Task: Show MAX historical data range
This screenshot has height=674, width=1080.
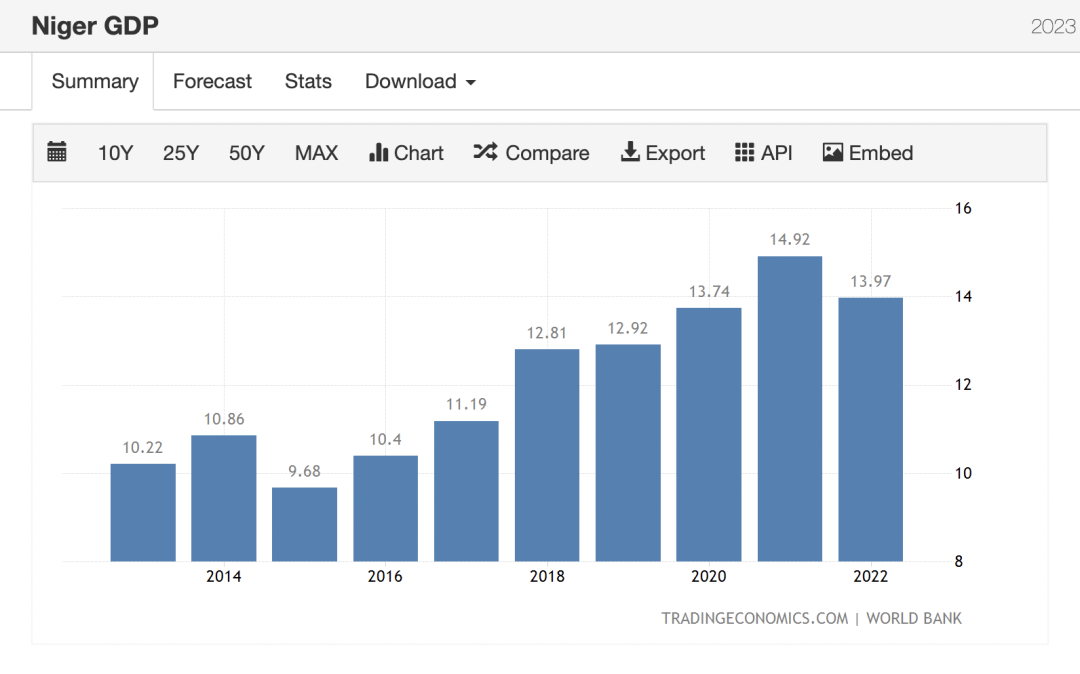Action: click(316, 153)
